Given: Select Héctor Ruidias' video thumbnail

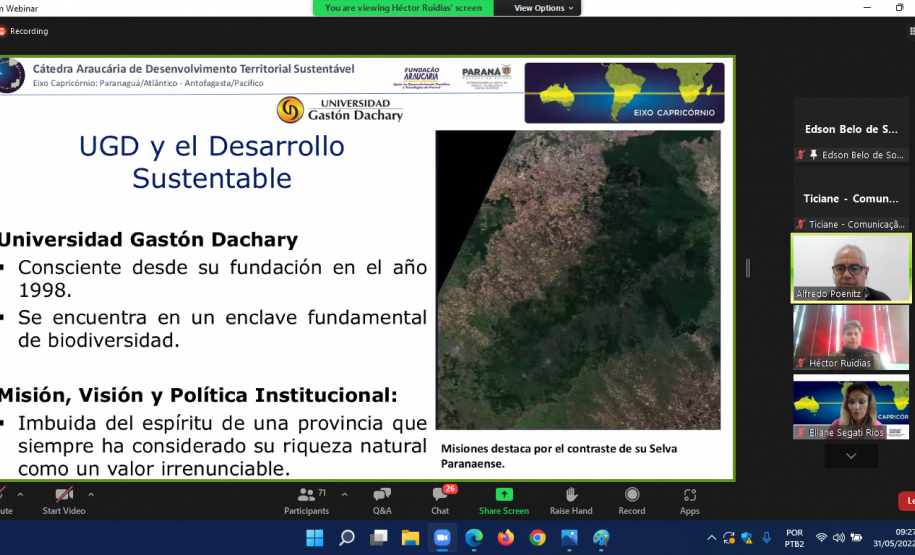Looking at the screenshot, I should point(851,337).
